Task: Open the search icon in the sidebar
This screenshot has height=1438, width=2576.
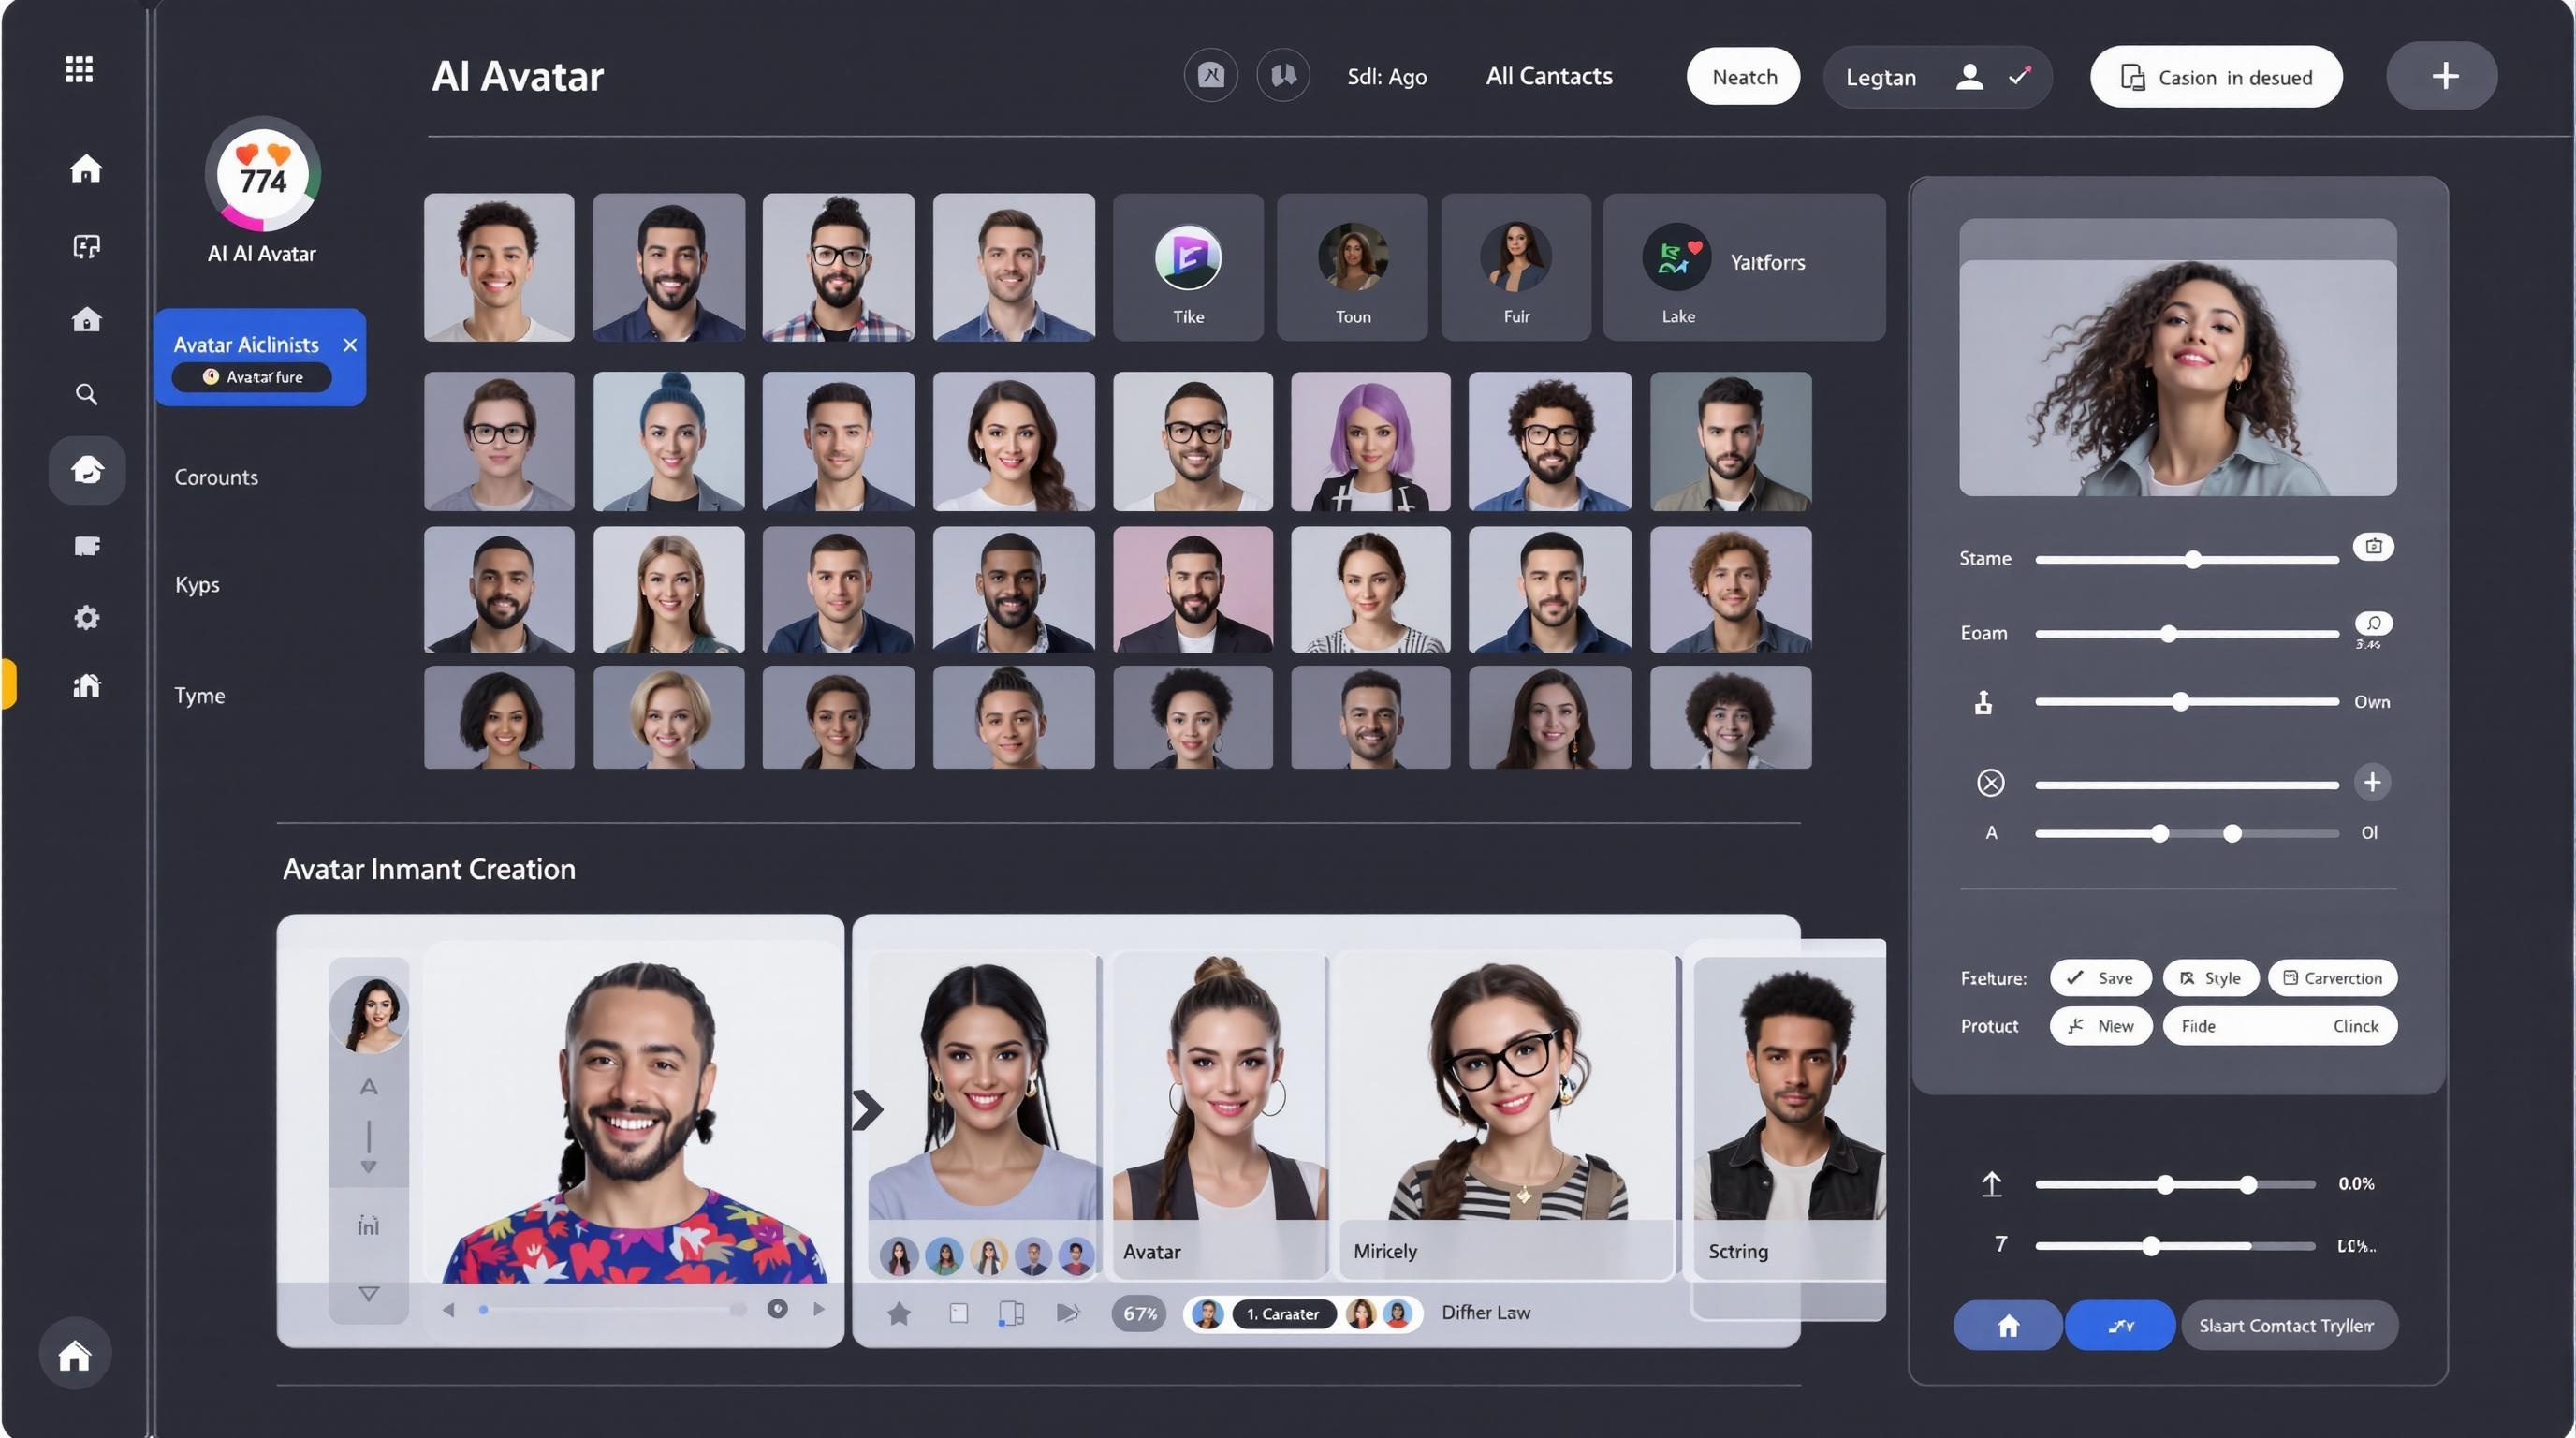Action: click(x=87, y=394)
